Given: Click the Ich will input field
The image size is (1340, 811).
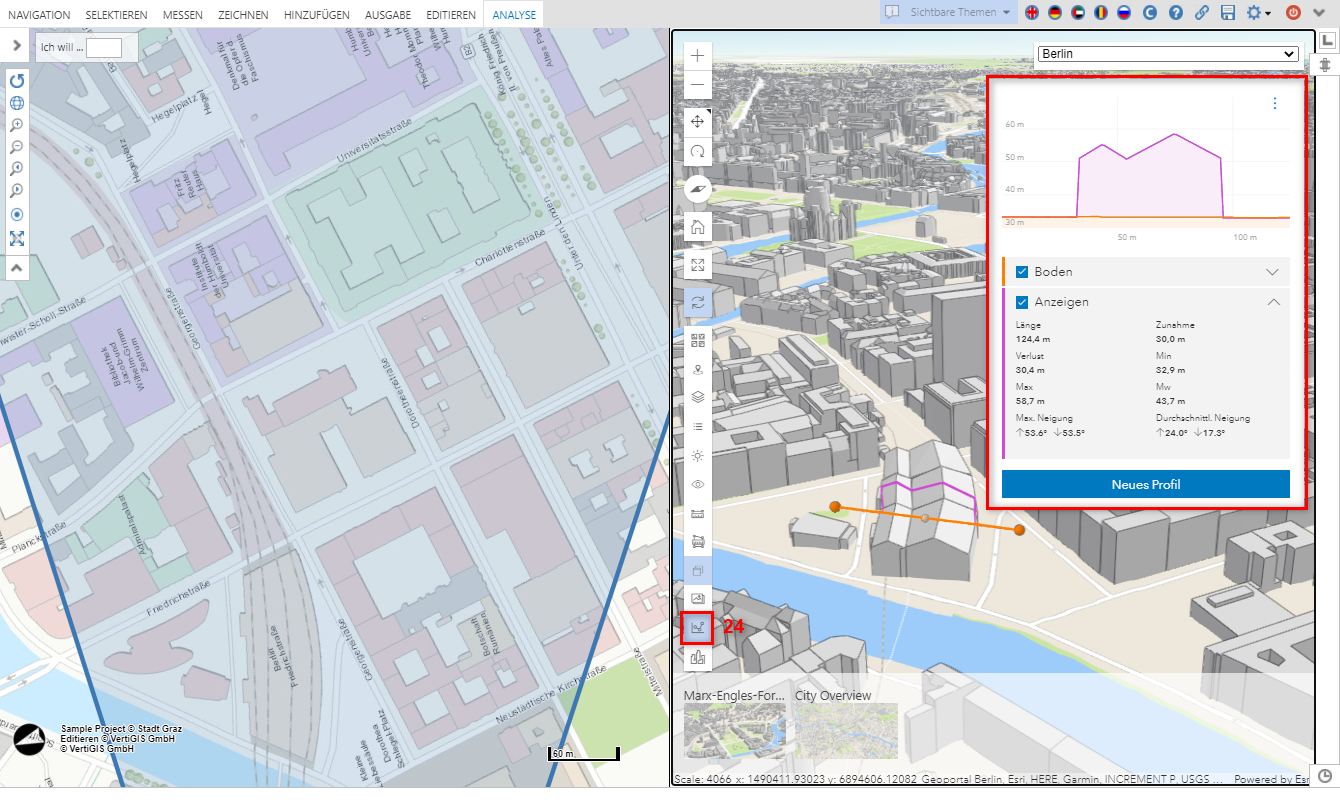Looking at the screenshot, I should (104, 48).
